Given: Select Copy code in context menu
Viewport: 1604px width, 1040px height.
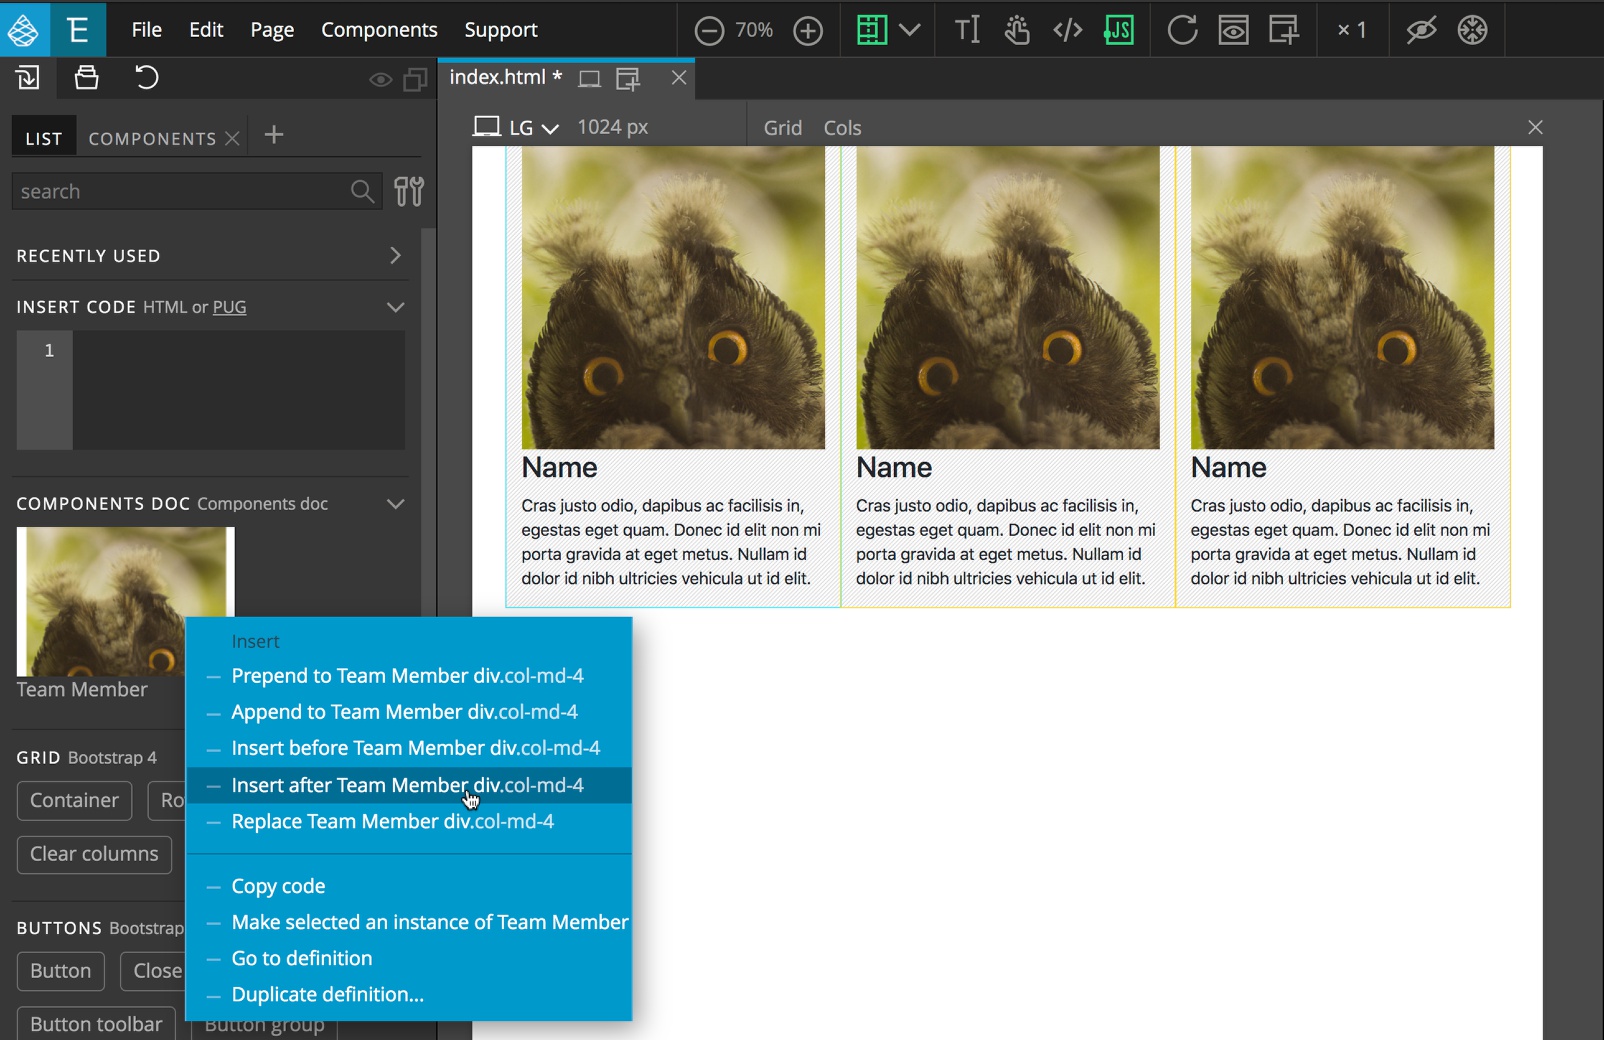Looking at the screenshot, I should pyautogui.click(x=410, y=886).
